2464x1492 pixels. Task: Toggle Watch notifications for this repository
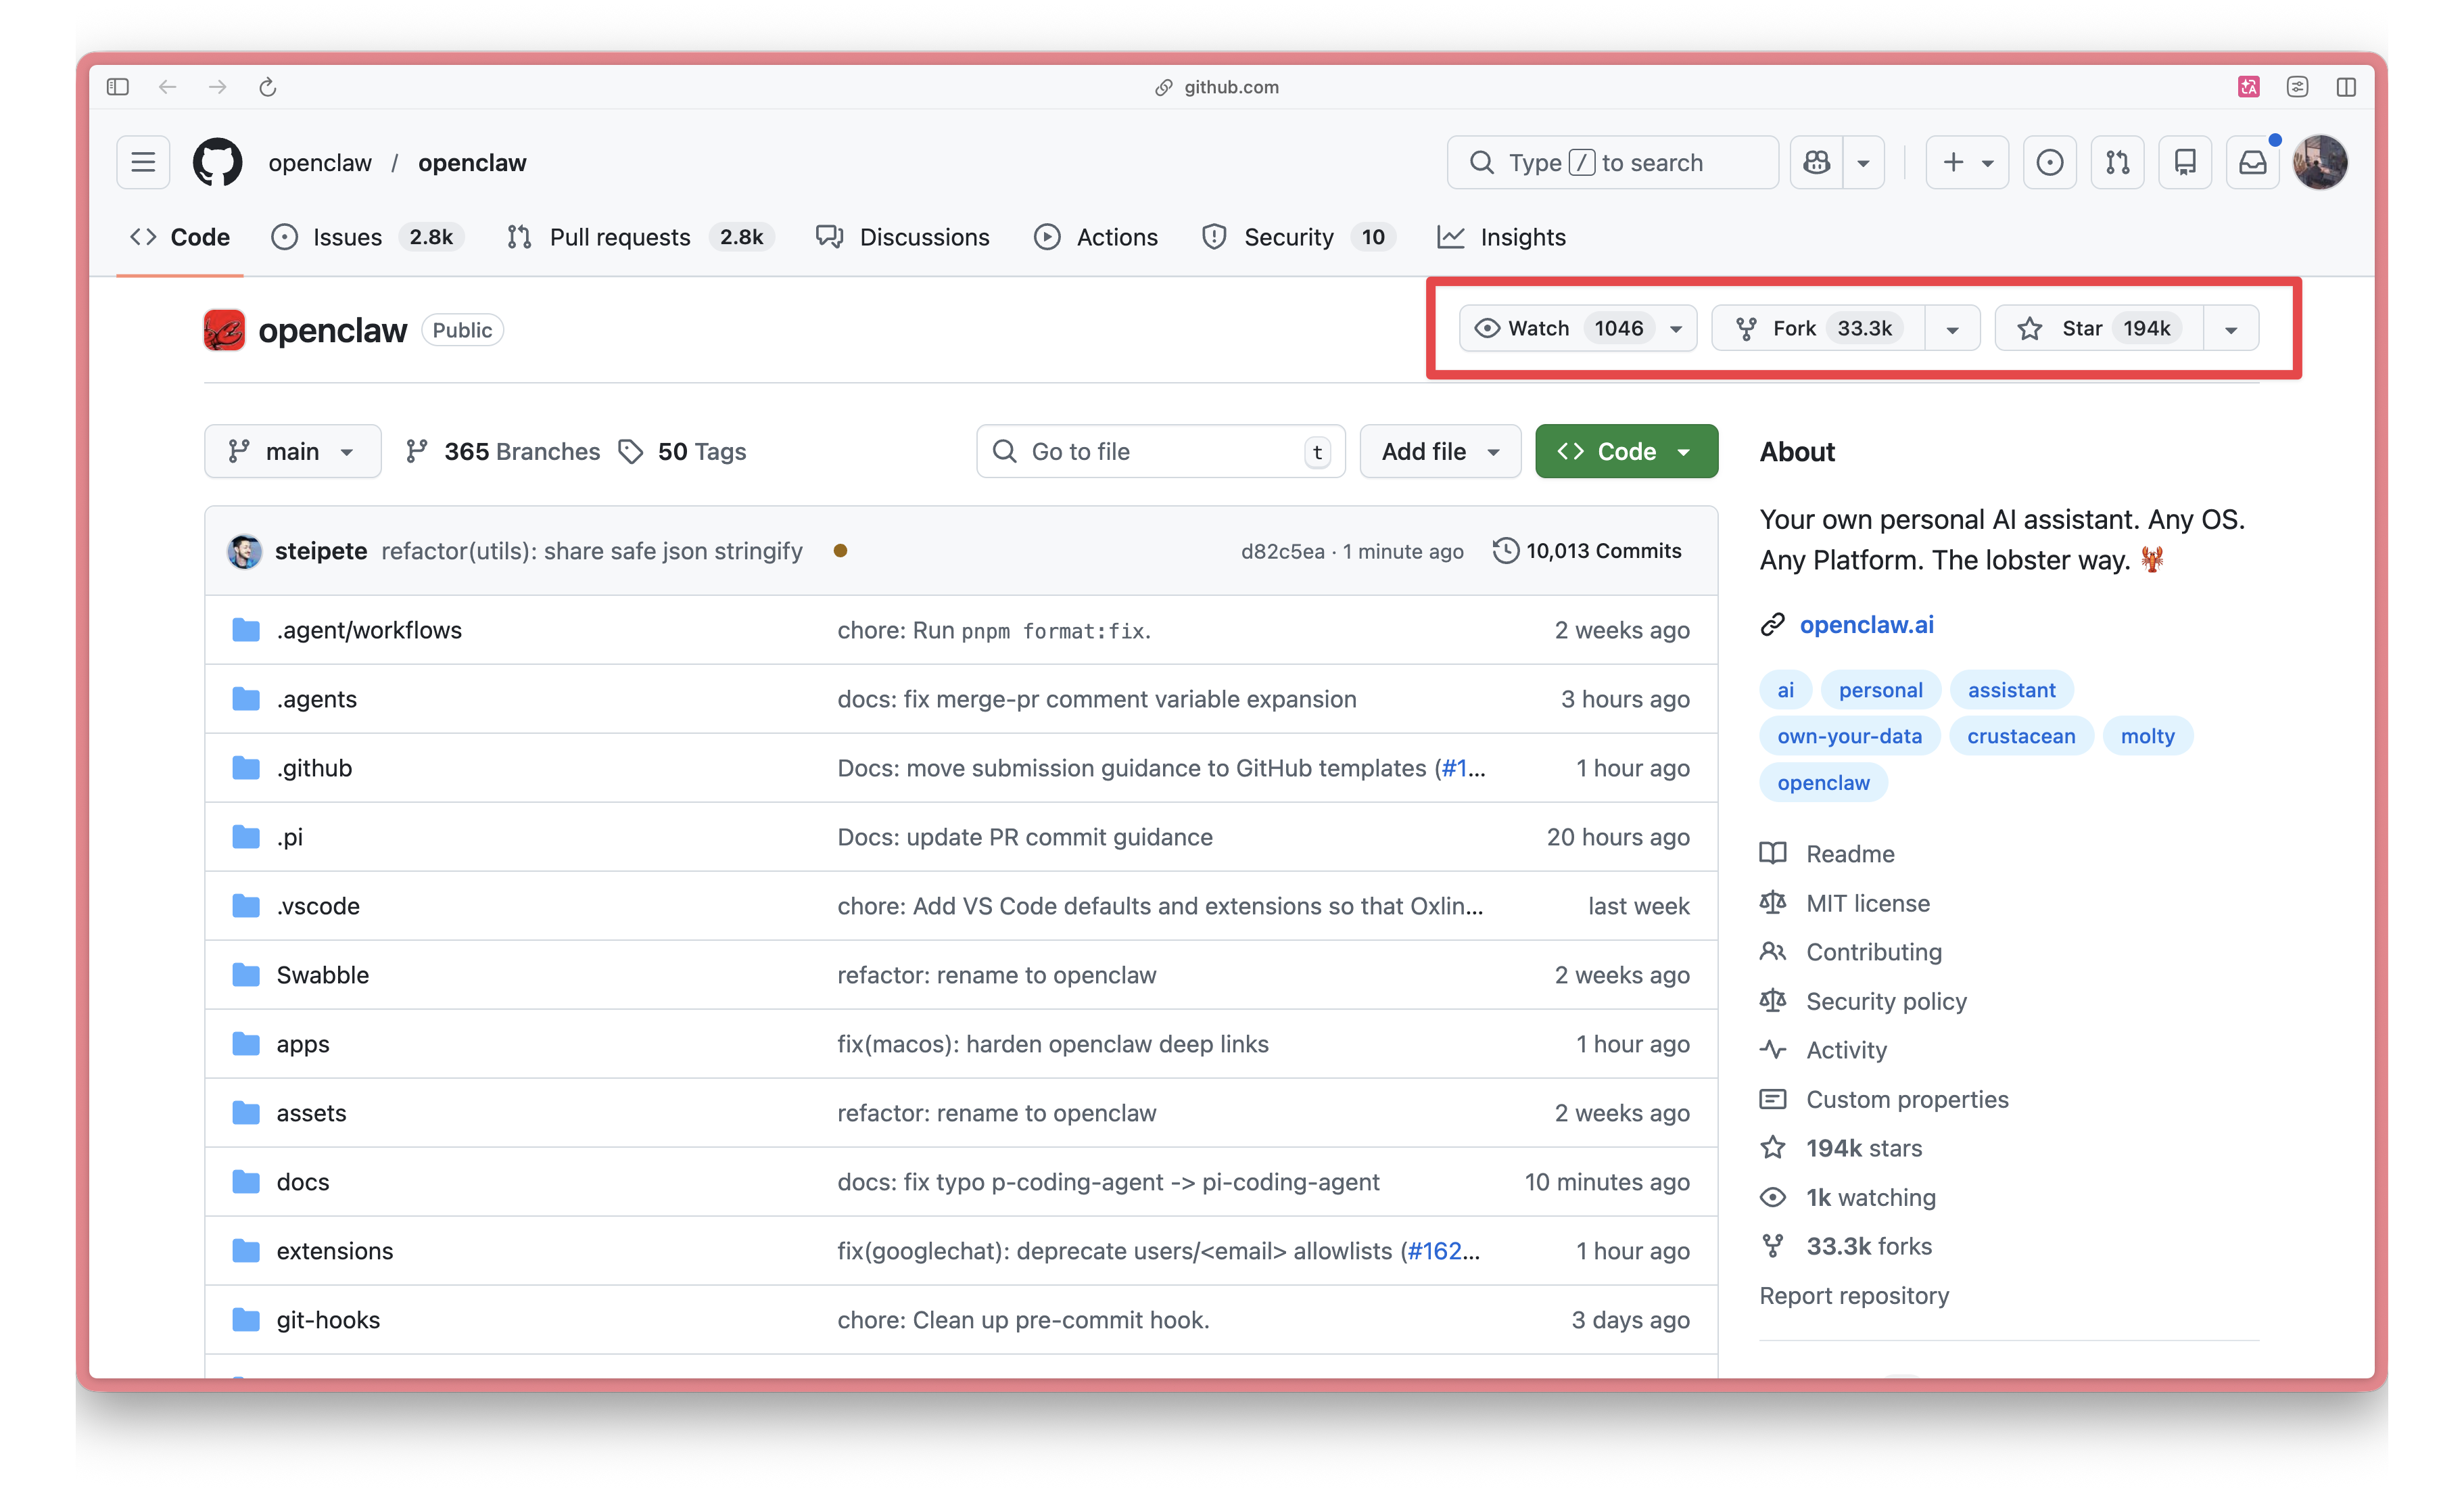[x=1578, y=328]
